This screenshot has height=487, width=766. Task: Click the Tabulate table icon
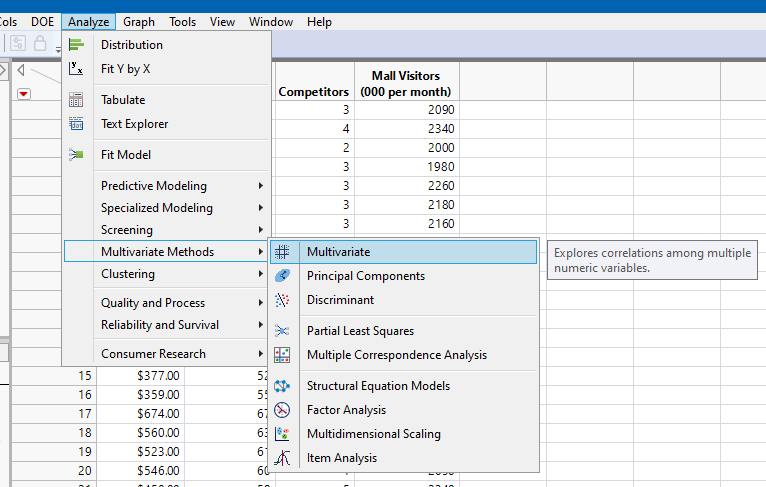tap(76, 100)
